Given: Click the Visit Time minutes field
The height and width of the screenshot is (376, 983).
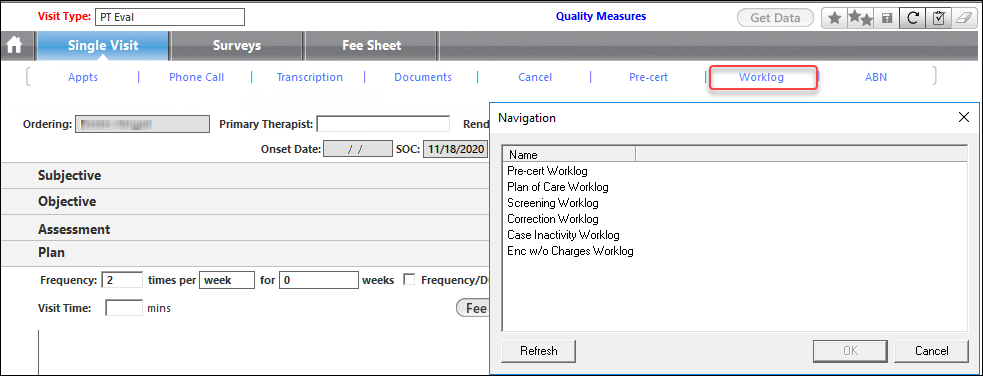Looking at the screenshot, I should tap(124, 308).
